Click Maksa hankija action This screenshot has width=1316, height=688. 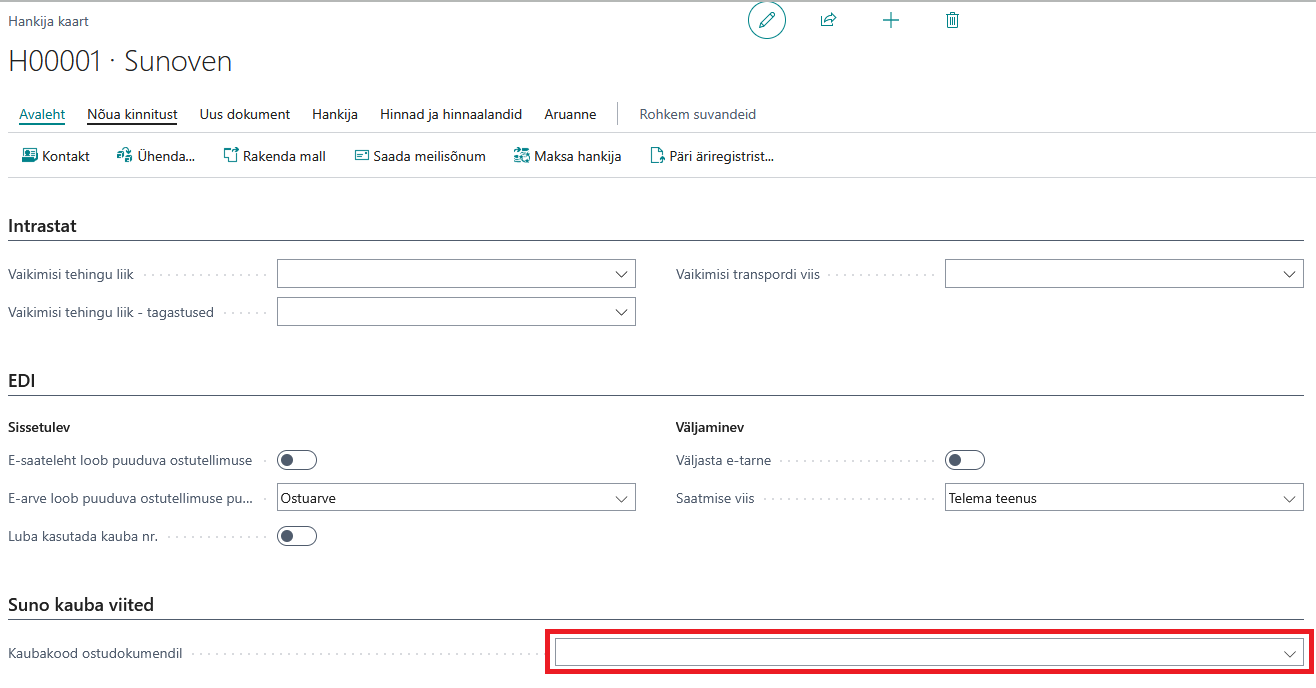(x=568, y=156)
